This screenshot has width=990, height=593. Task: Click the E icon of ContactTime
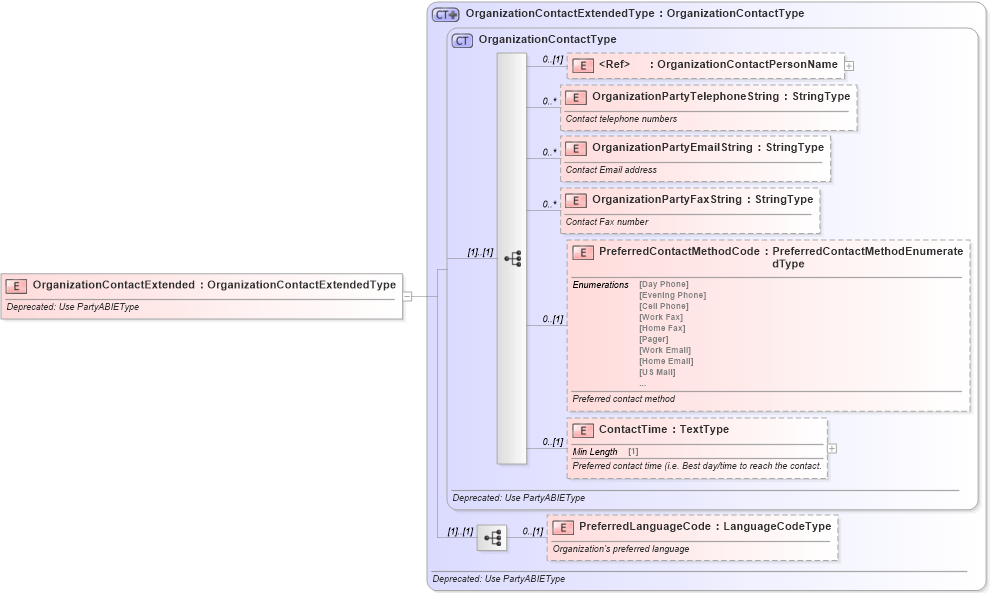583,429
